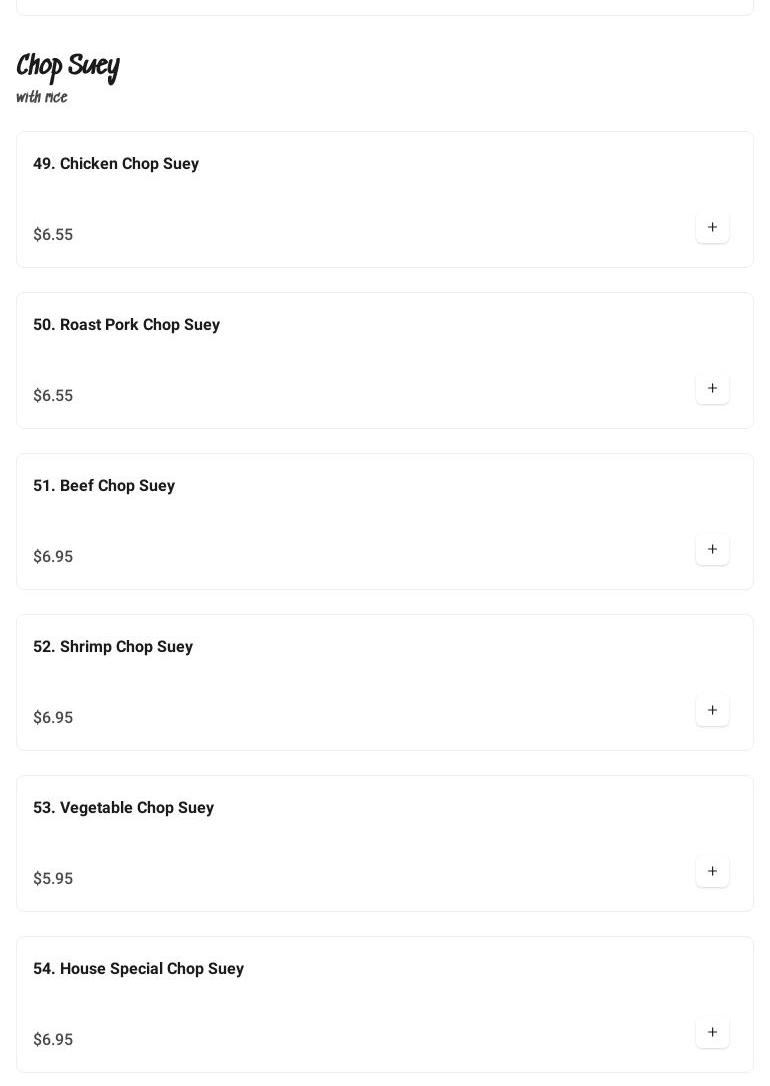Add Beef Chop Suey using plus button
The width and height of the screenshot is (770, 1086).
[712, 549]
